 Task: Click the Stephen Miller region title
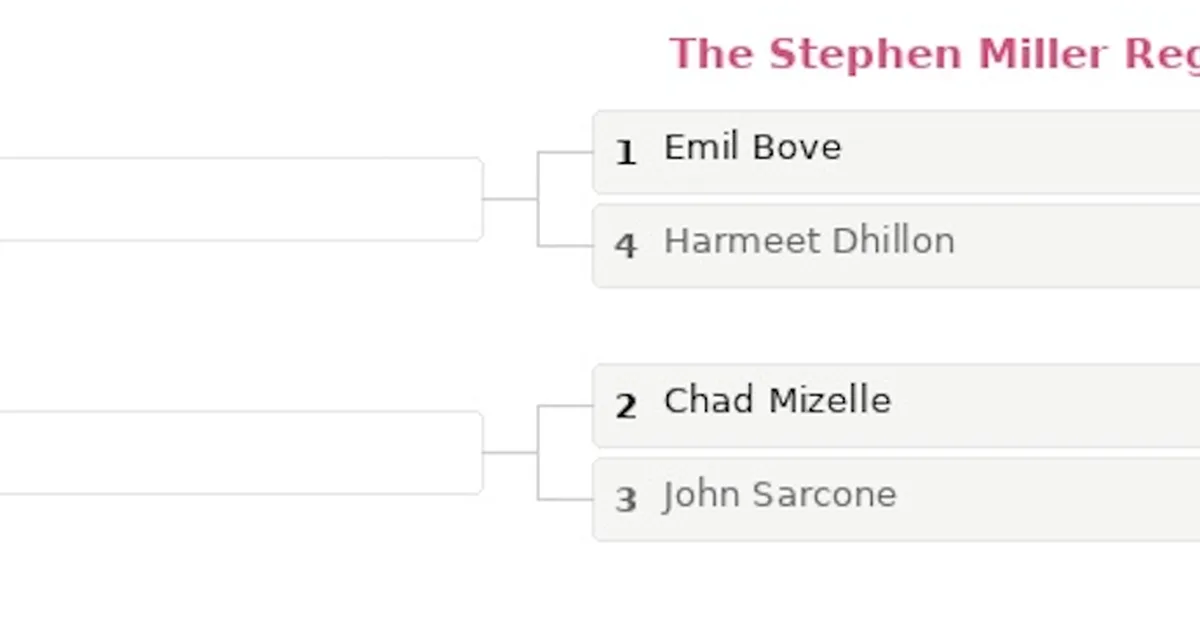click(x=934, y=54)
